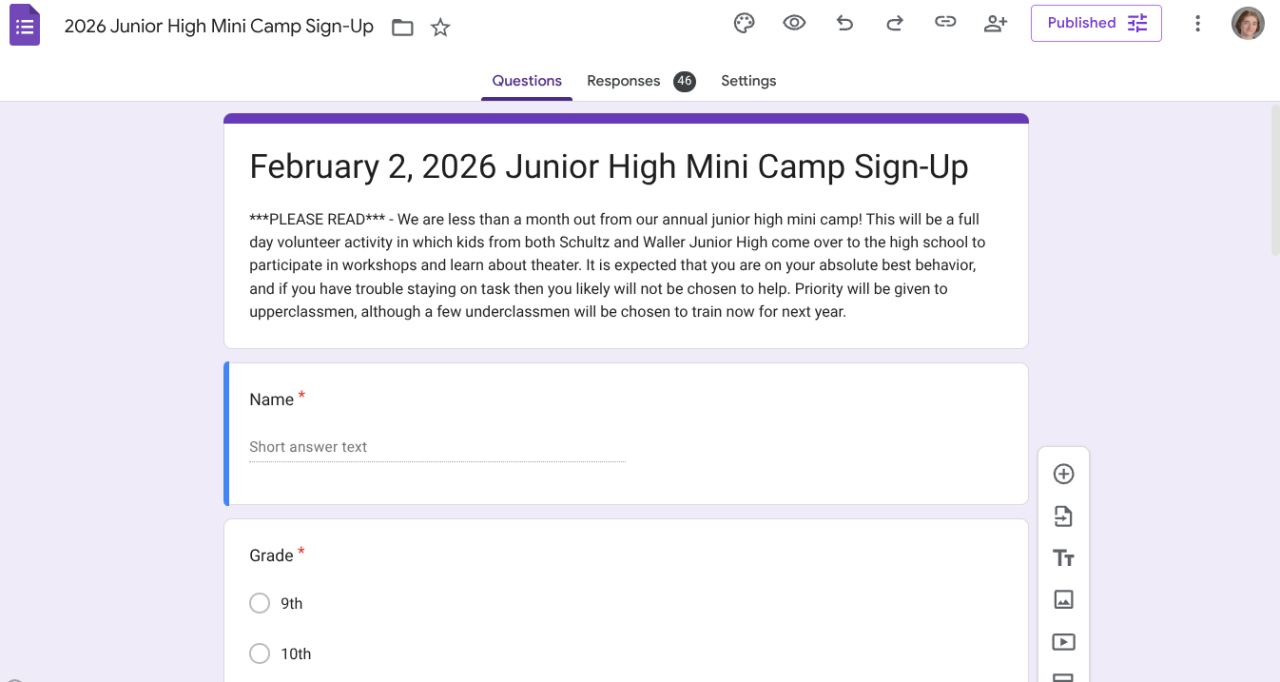The image size is (1280, 682).
Task: Add collaborators with person-plus icon
Action: point(995,23)
